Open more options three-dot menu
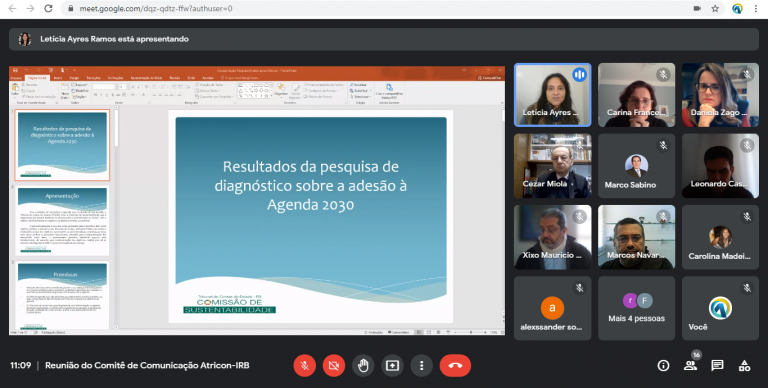The height and width of the screenshot is (388, 768). point(421,365)
